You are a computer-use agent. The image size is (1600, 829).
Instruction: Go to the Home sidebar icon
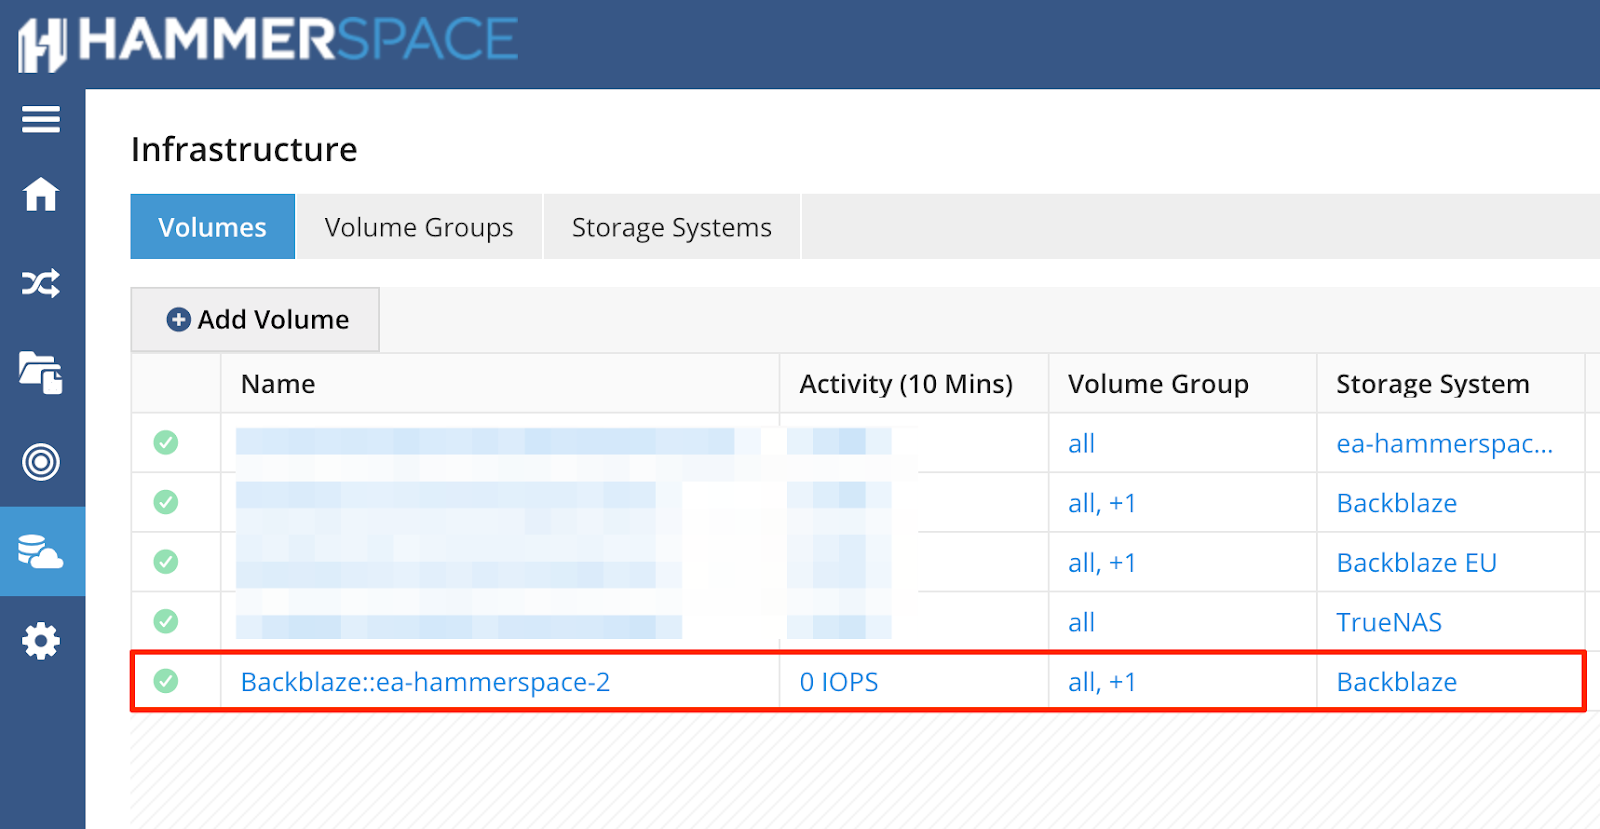41,194
